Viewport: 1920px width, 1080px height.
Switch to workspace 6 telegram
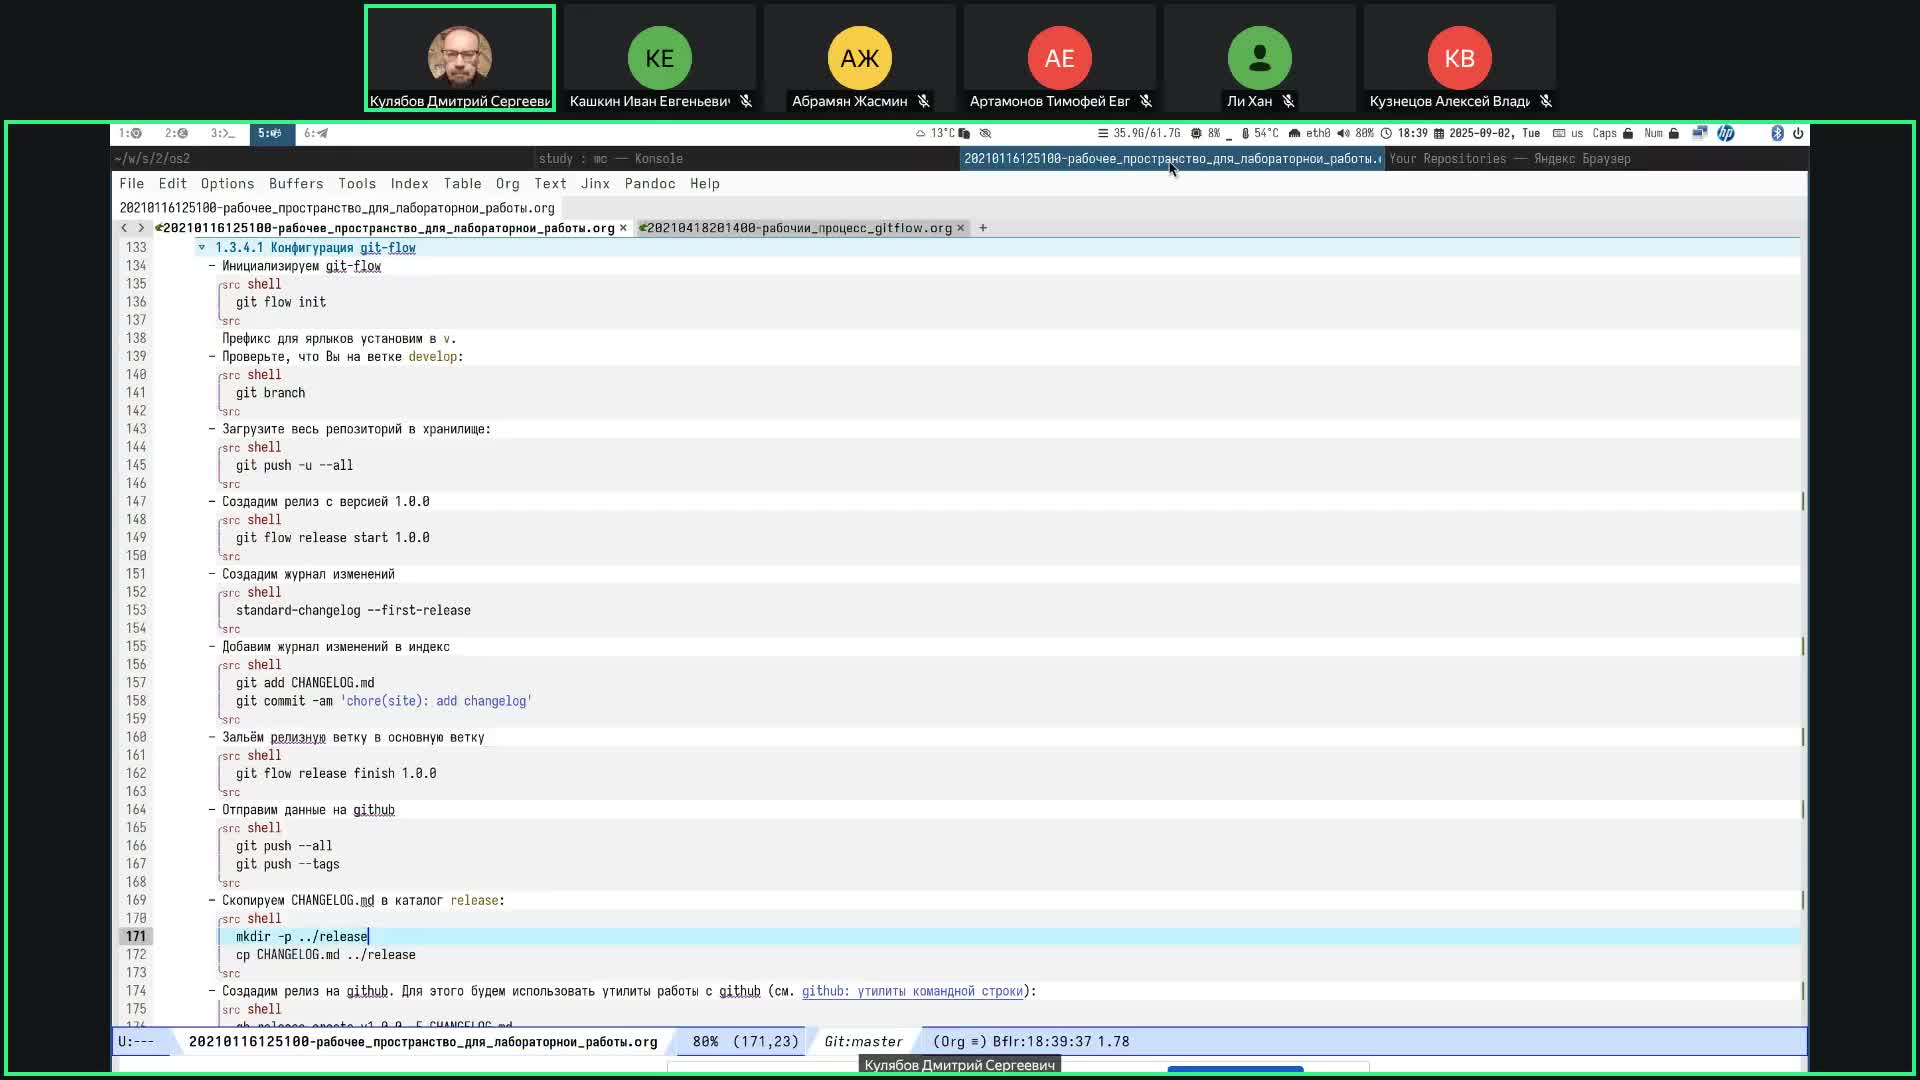316,133
